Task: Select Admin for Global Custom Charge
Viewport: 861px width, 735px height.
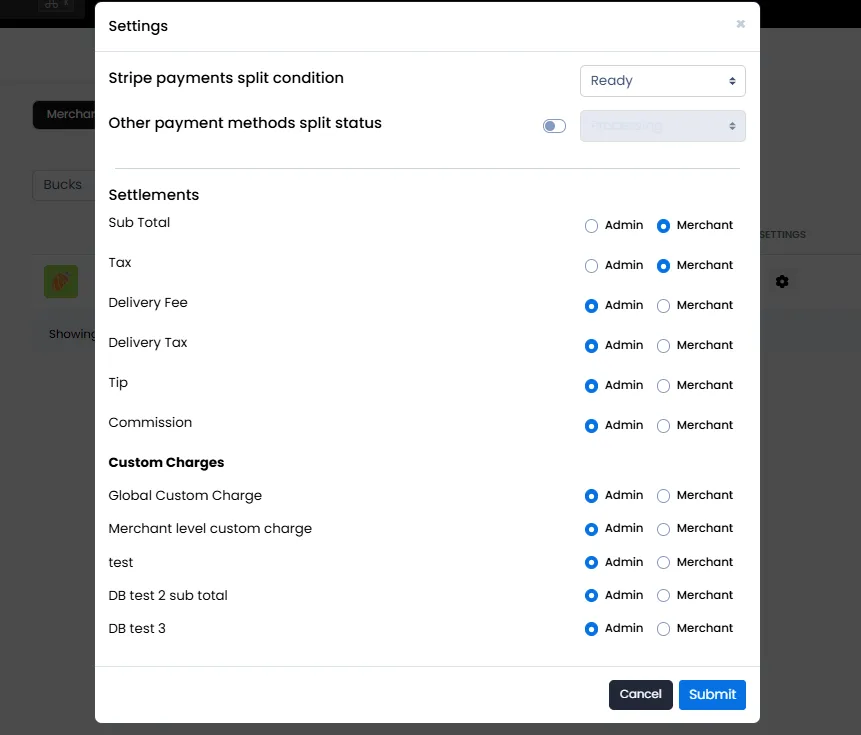Action: (x=591, y=496)
